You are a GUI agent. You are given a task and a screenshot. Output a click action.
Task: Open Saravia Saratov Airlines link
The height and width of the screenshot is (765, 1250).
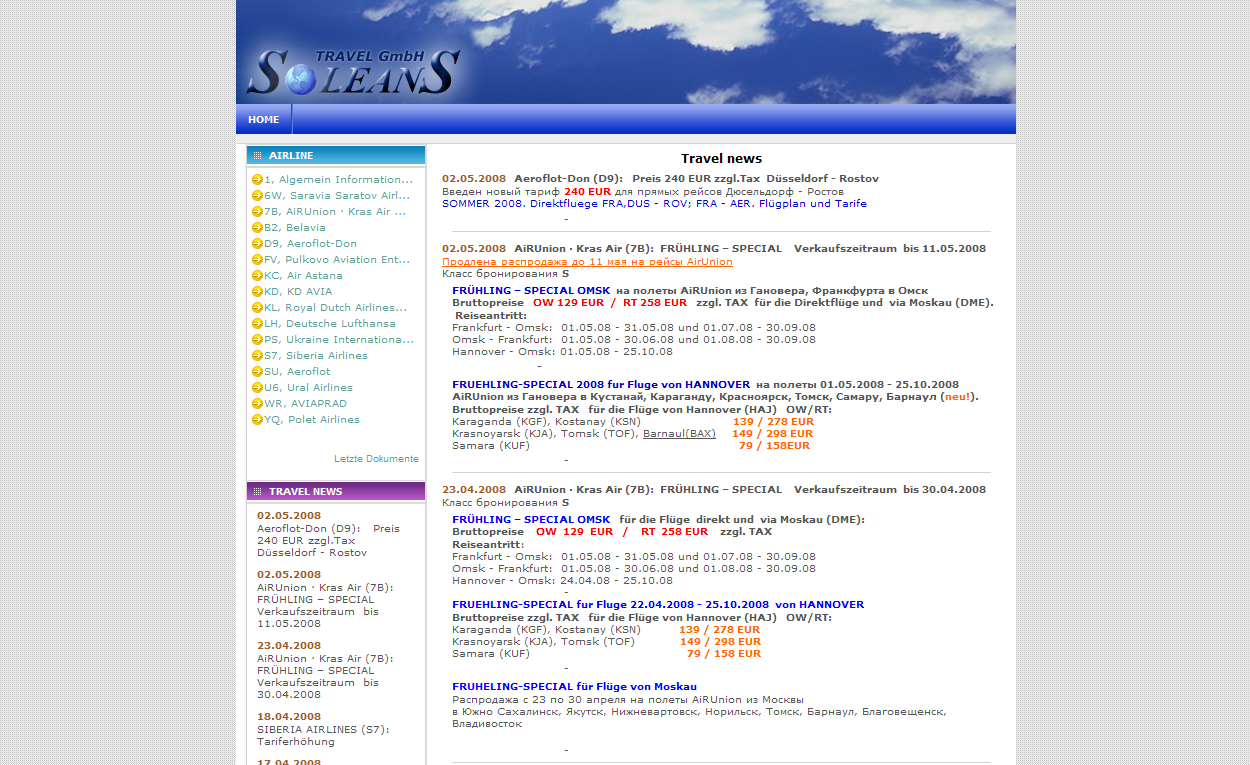tap(337, 196)
